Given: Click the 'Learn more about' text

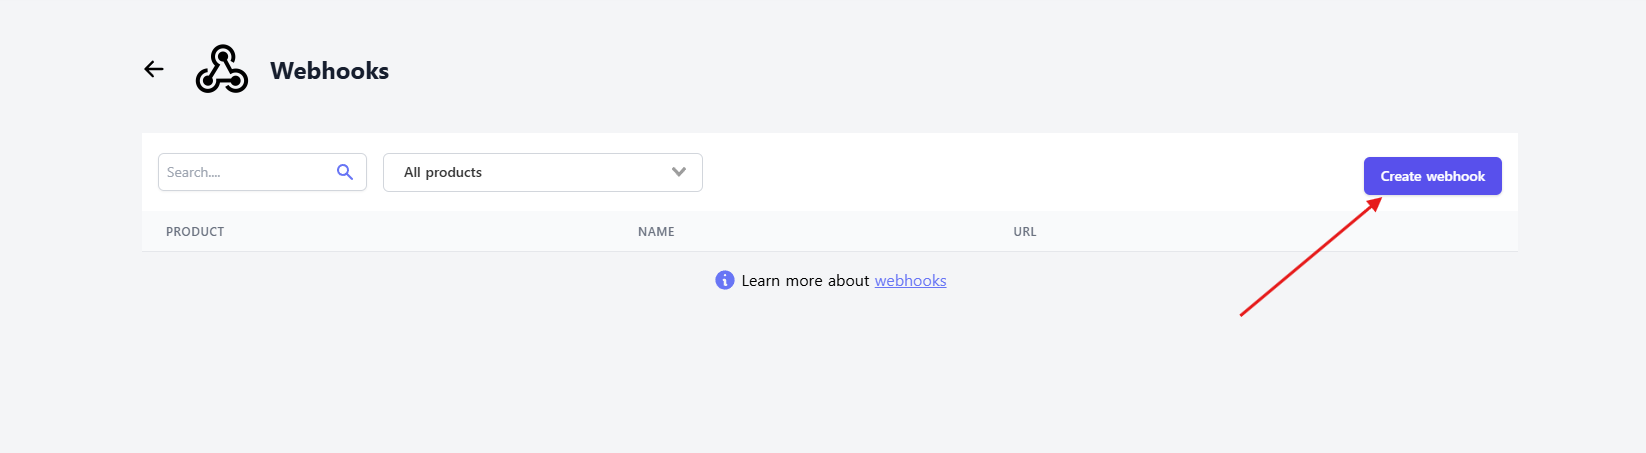Looking at the screenshot, I should (805, 281).
